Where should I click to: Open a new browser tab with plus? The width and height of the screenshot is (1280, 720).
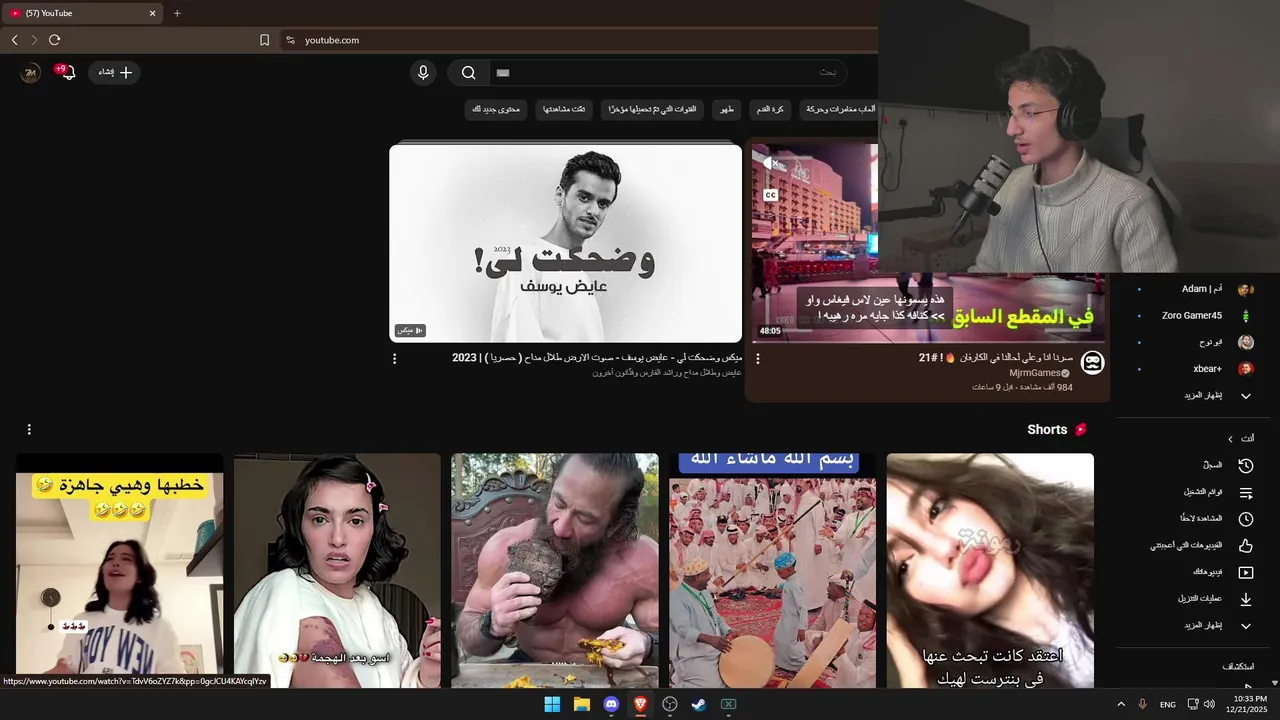[177, 13]
